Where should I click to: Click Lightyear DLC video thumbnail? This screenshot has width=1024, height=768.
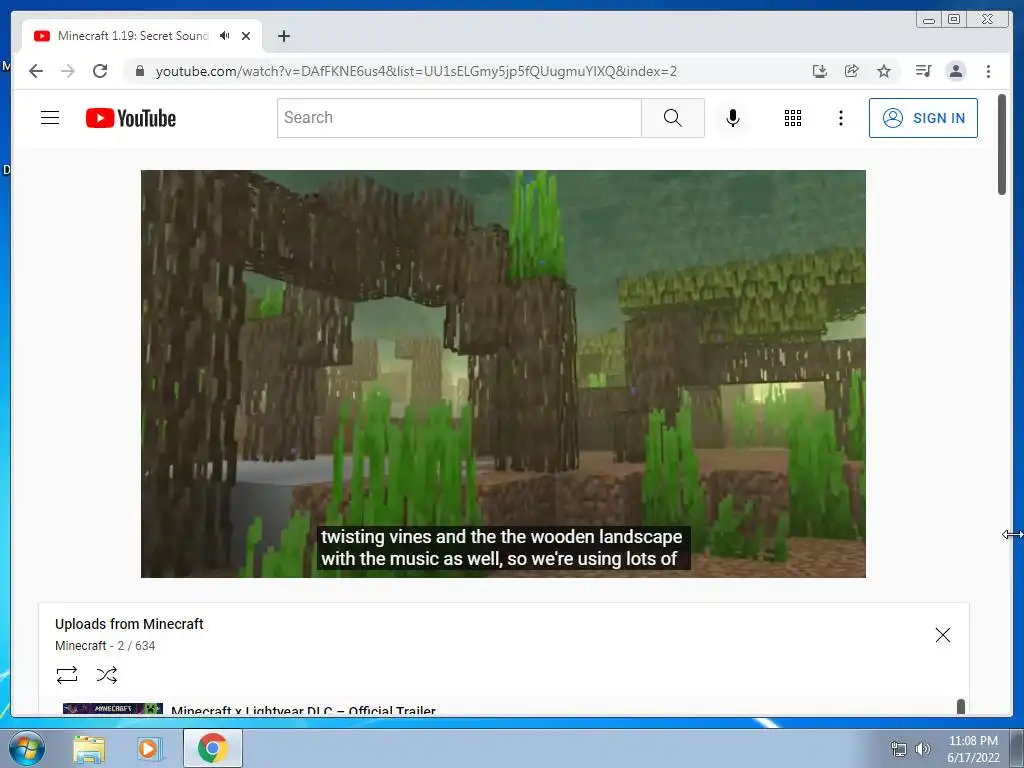112,709
